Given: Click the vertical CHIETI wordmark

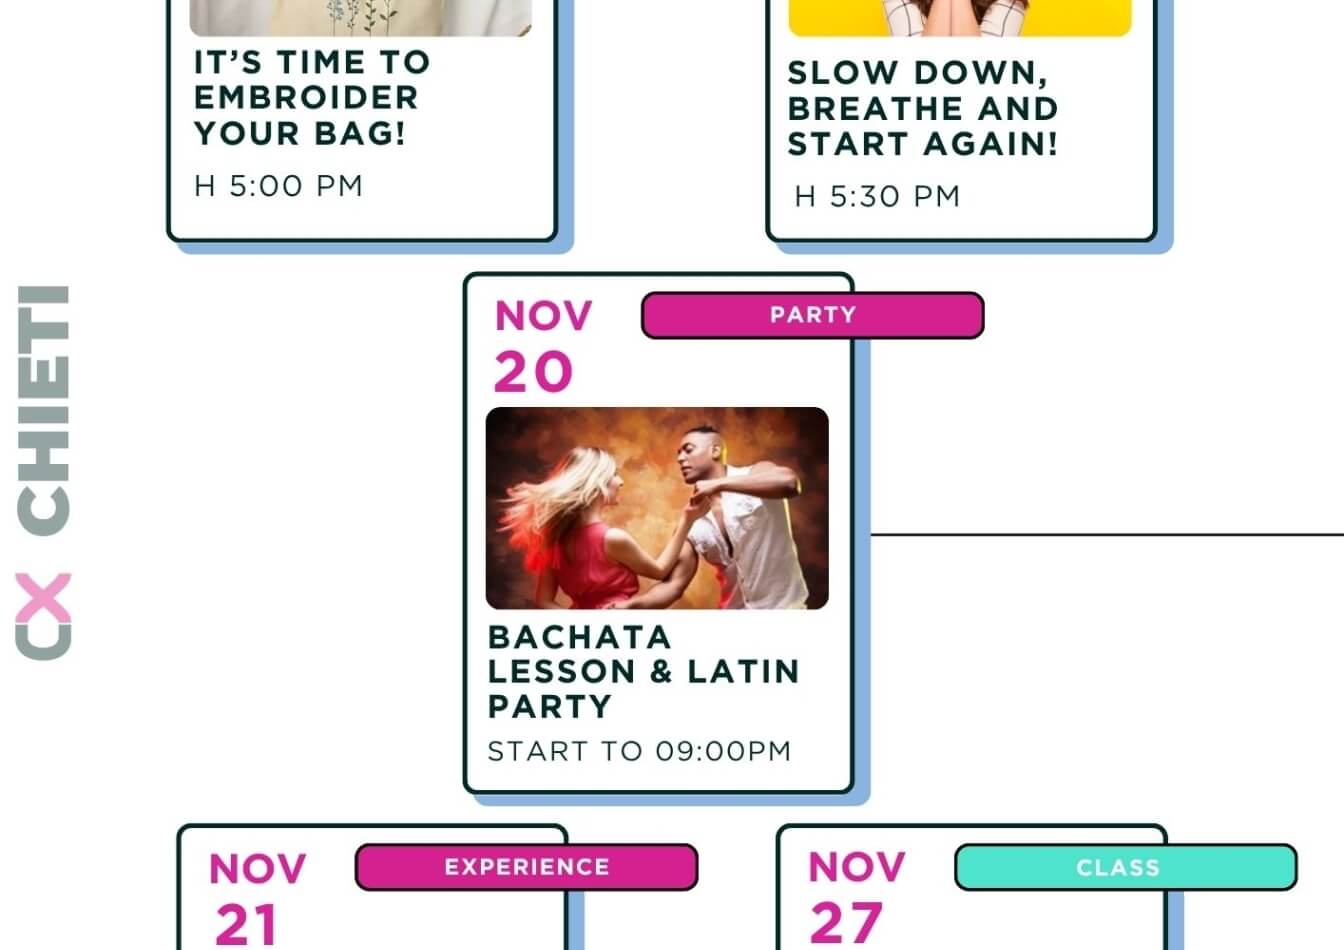Looking at the screenshot, I should [44, 410].
